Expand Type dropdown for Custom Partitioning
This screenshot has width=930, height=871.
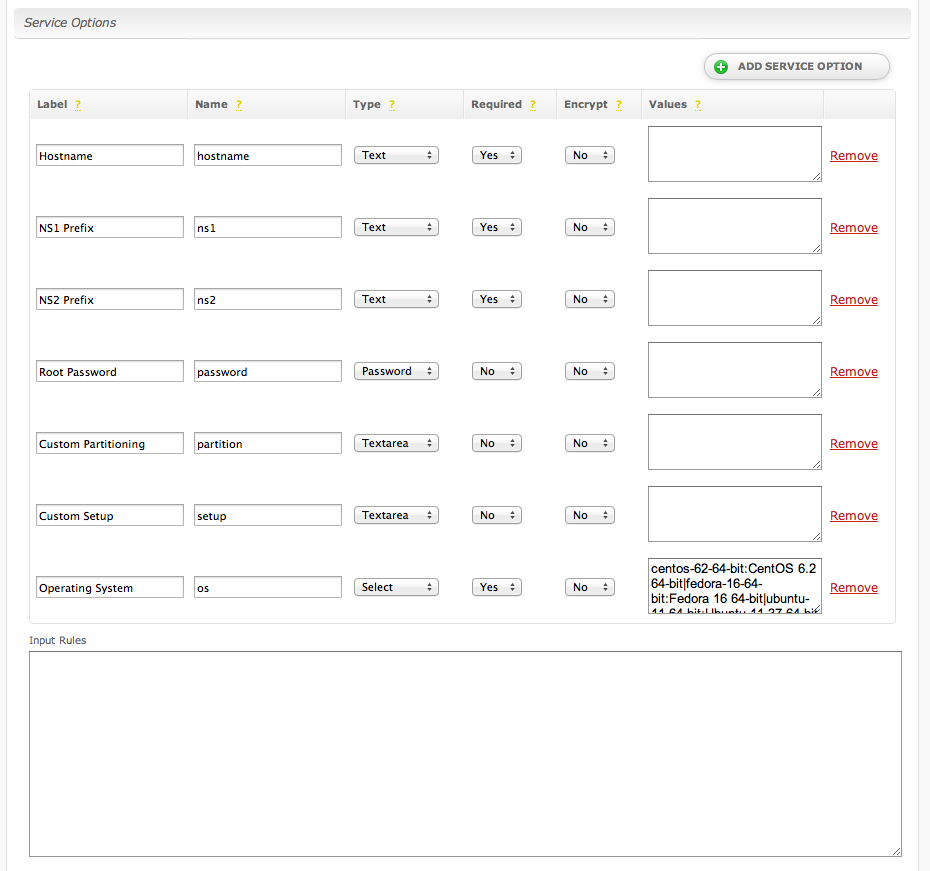pyautogui.click(x=396, y=444)
